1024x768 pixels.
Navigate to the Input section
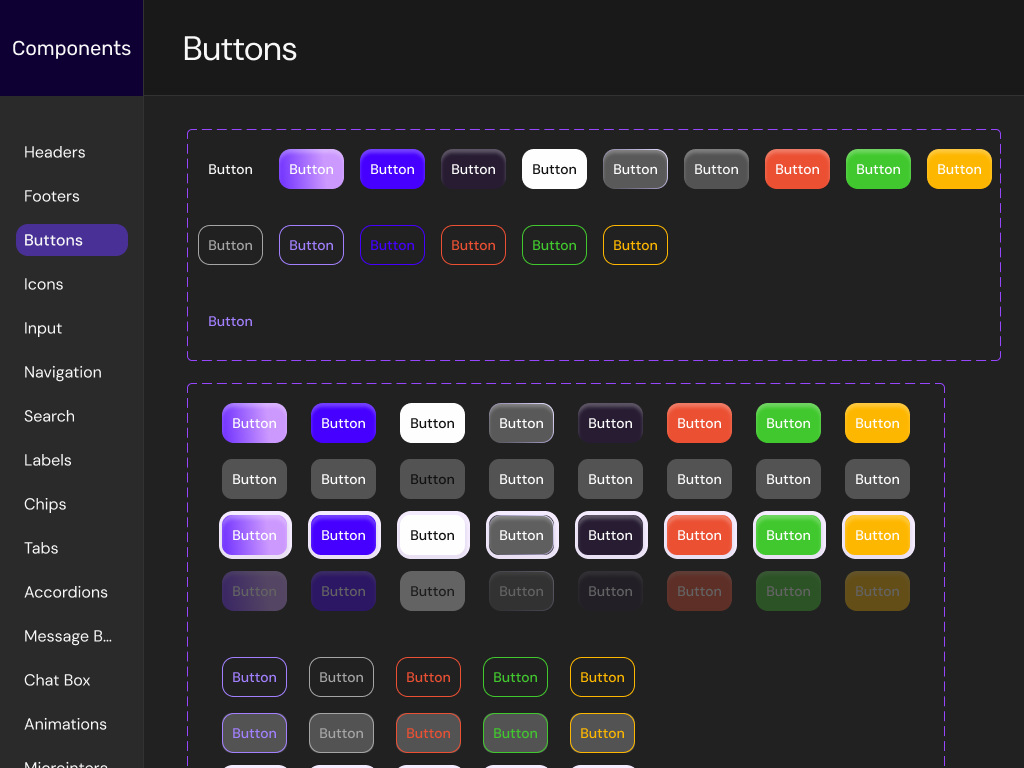tap(43, 328)
